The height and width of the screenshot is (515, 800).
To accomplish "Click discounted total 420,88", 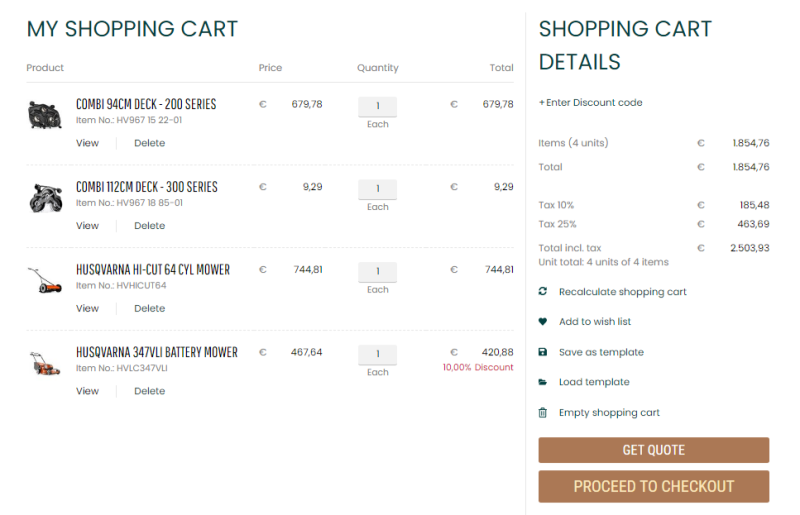I will pos(497,352).
